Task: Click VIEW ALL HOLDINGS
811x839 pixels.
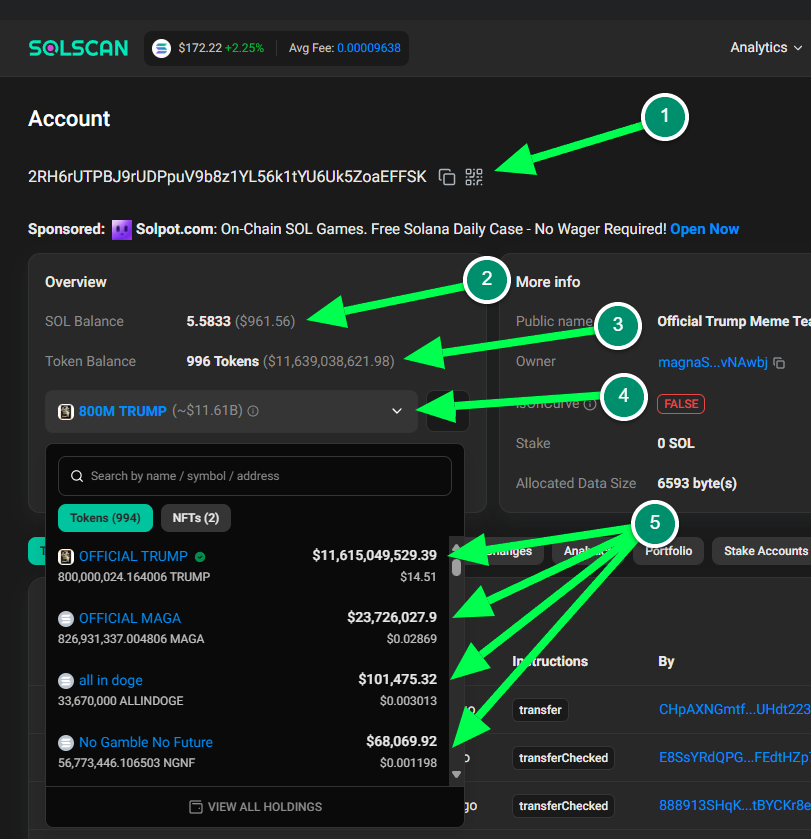Action: click(256, 807)
